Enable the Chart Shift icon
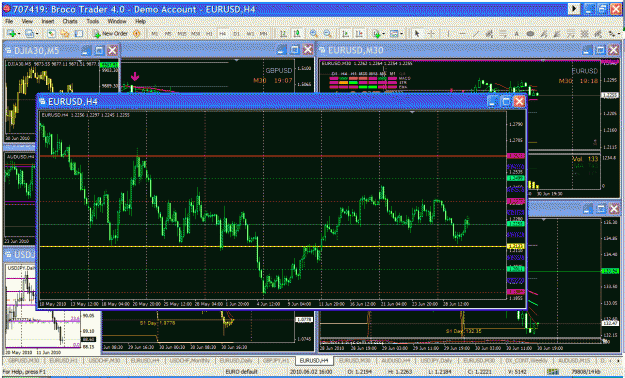This screenshot has width=625, height=378. (x=360, y=34)
